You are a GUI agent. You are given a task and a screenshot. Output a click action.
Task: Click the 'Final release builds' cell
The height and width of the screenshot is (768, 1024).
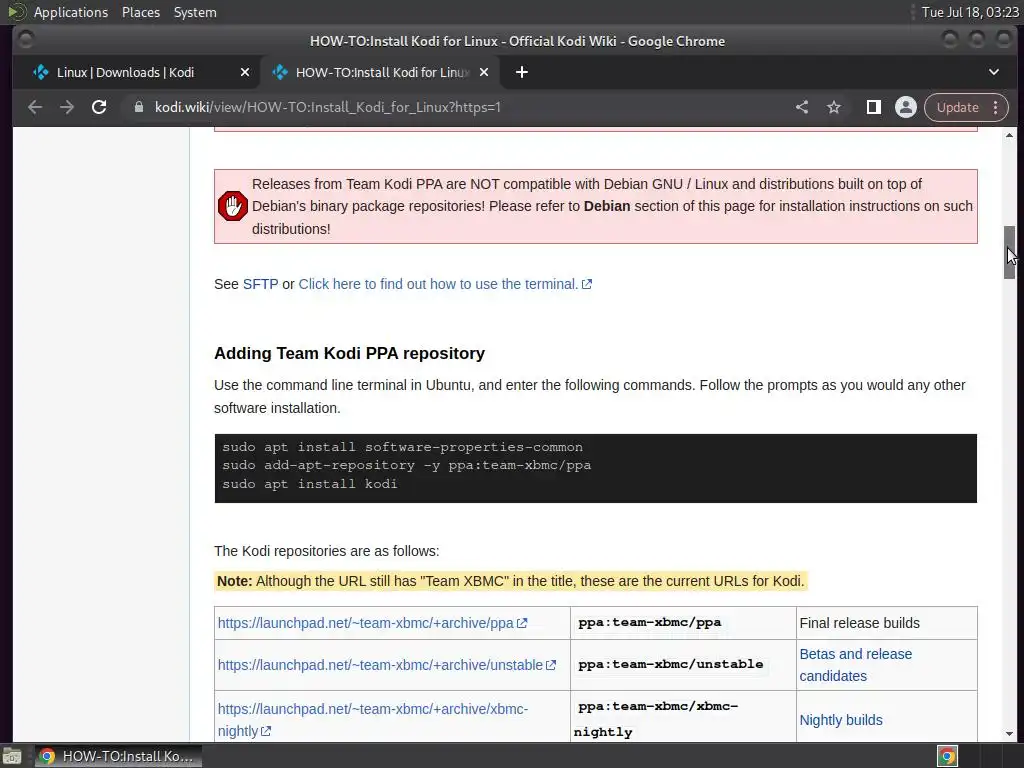886,623
